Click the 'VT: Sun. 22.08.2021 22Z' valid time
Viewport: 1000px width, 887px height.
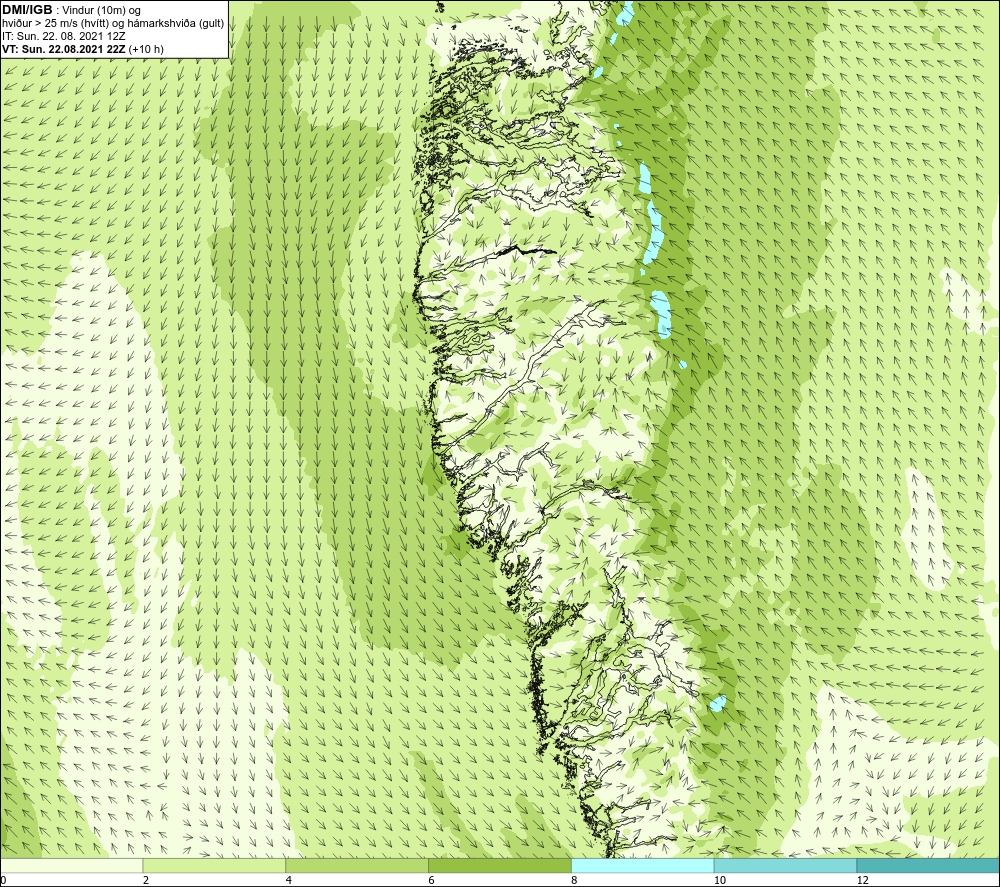point(64,49)
